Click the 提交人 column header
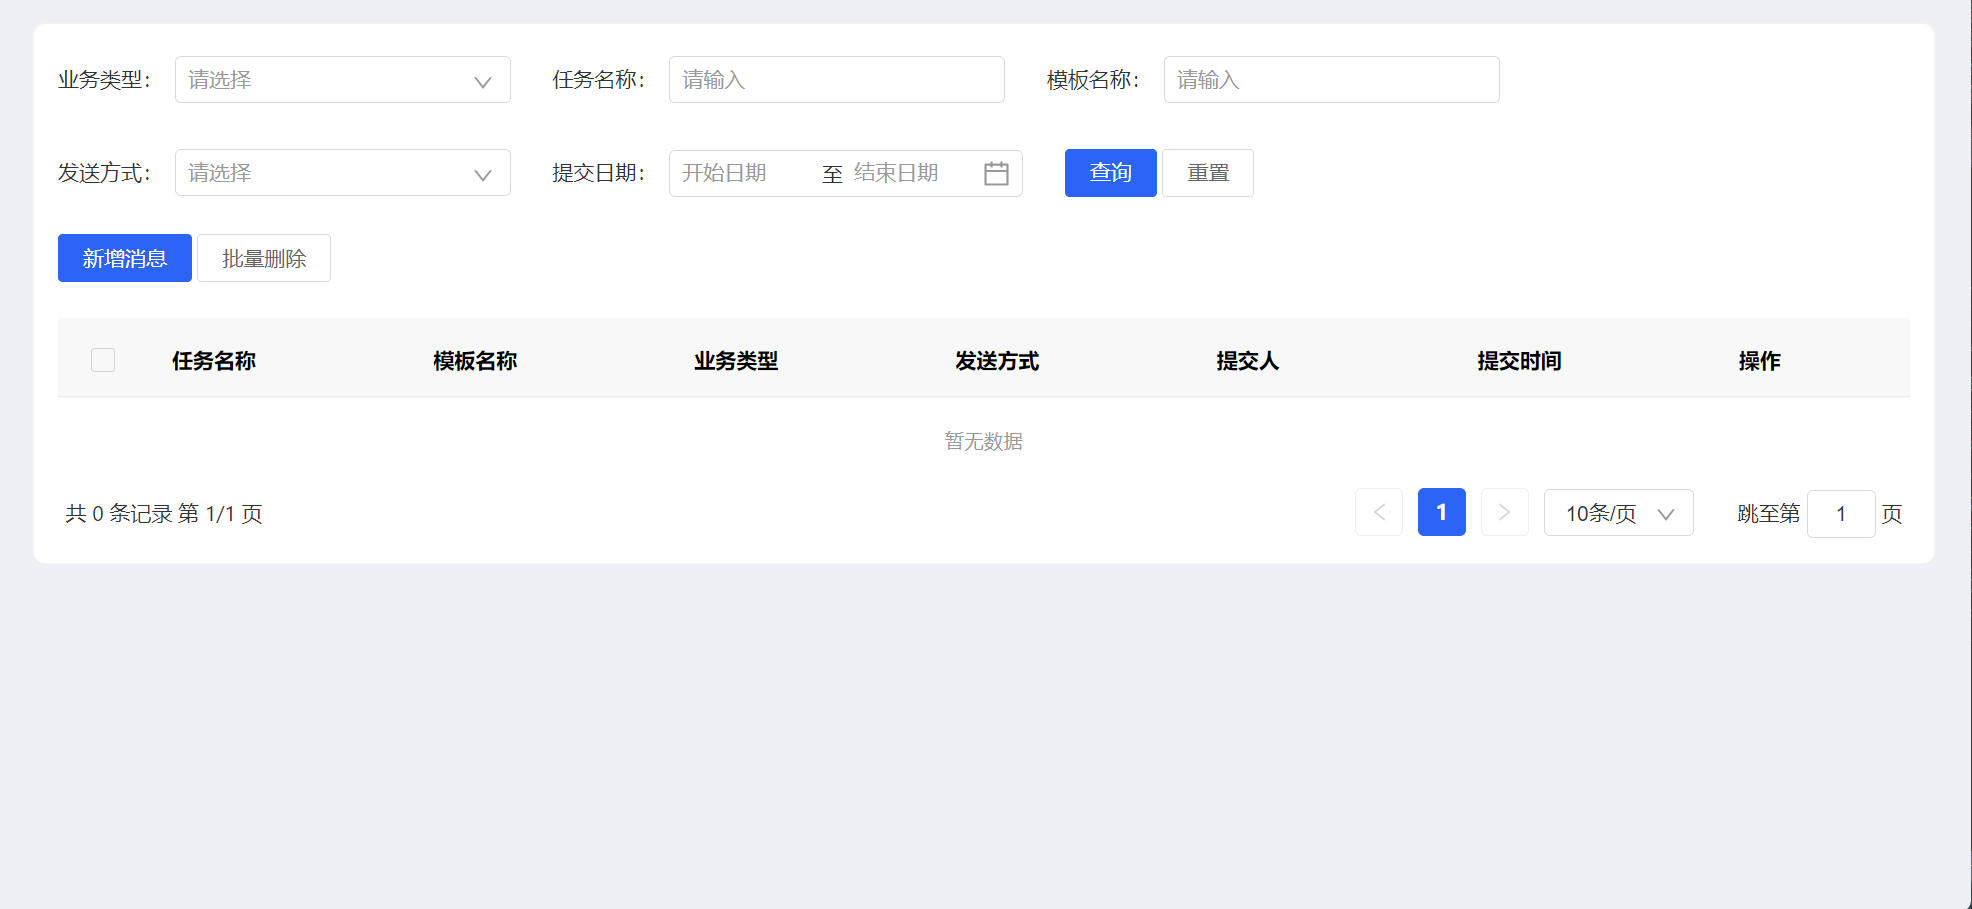Viewport: 1972px width, 909px height. (x=1247, y=361)
